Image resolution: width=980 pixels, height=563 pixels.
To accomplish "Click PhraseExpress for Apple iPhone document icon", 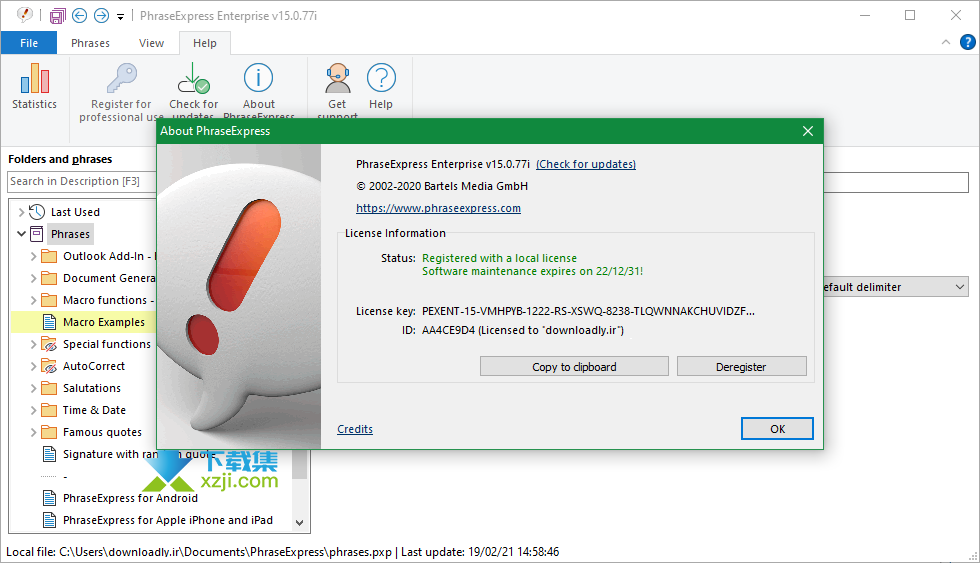I will tap(49, 520).
